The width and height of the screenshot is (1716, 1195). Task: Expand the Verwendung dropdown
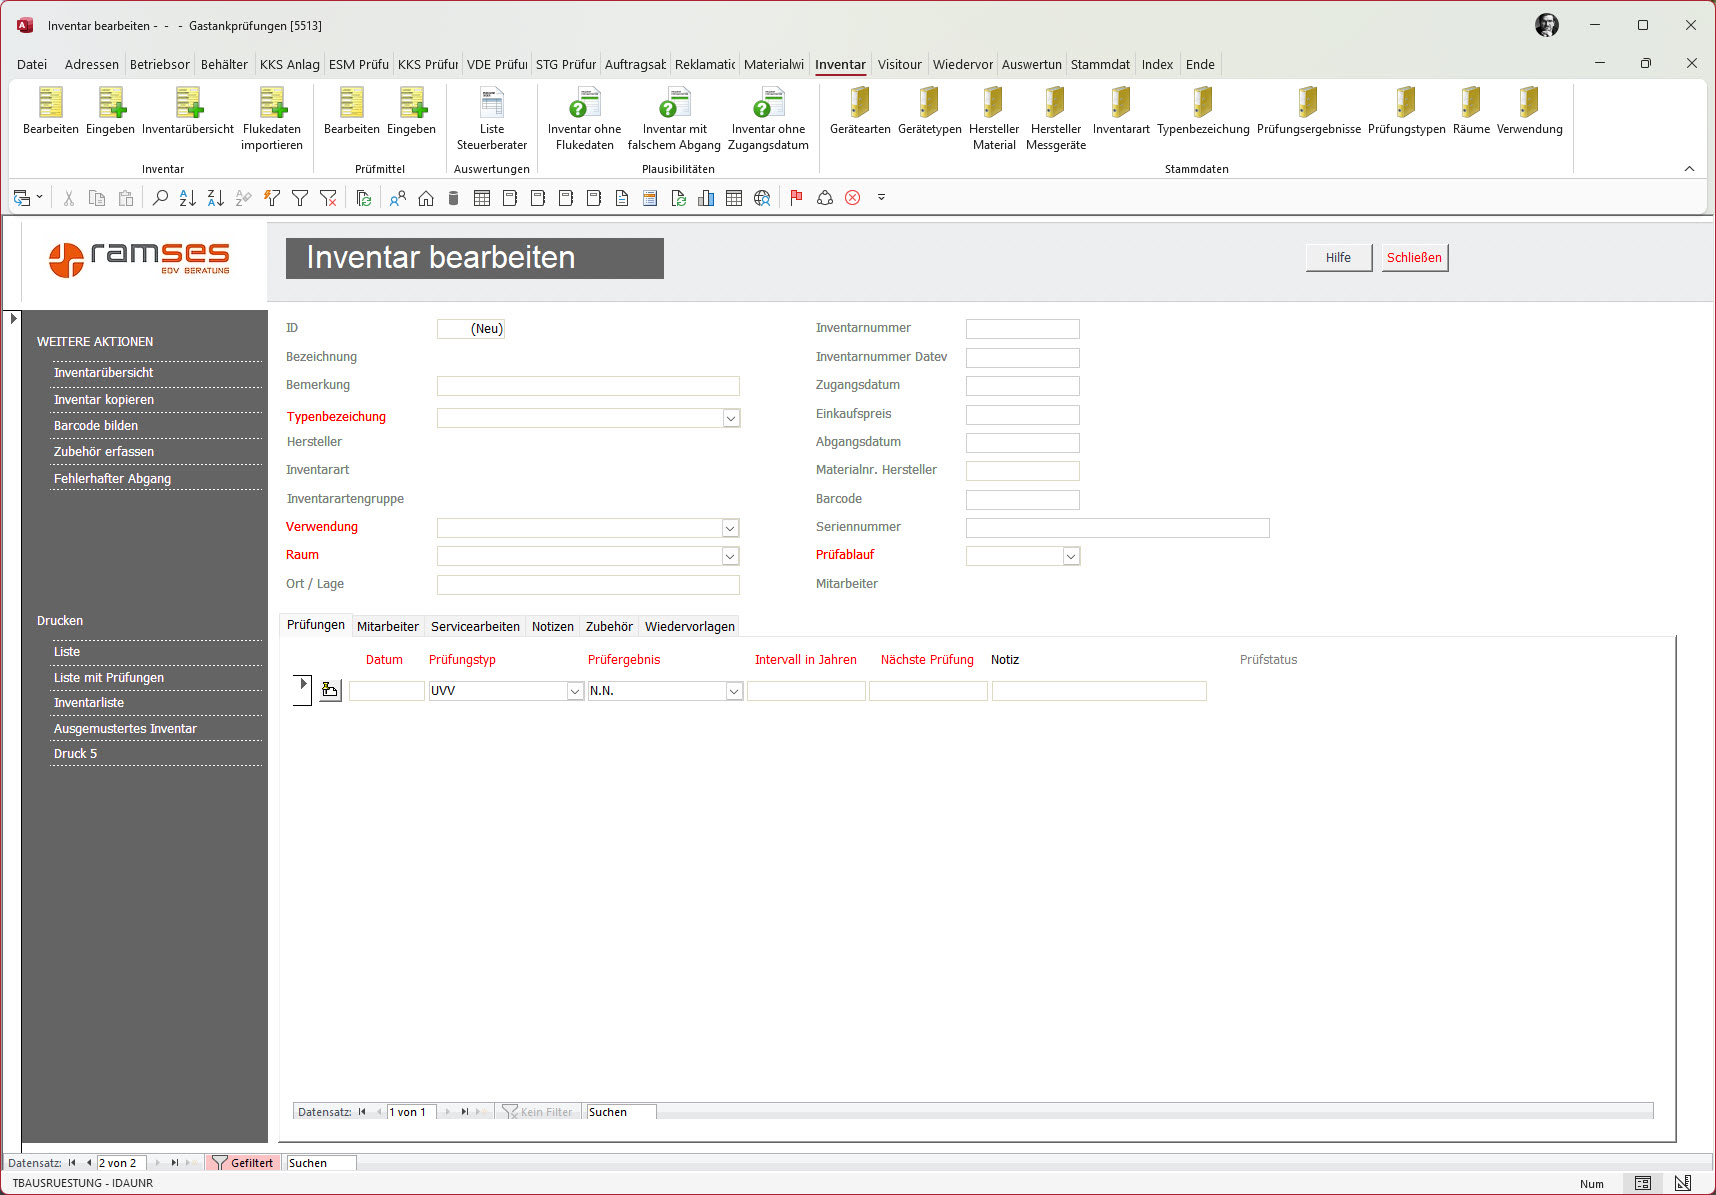[x=730, y=528]
